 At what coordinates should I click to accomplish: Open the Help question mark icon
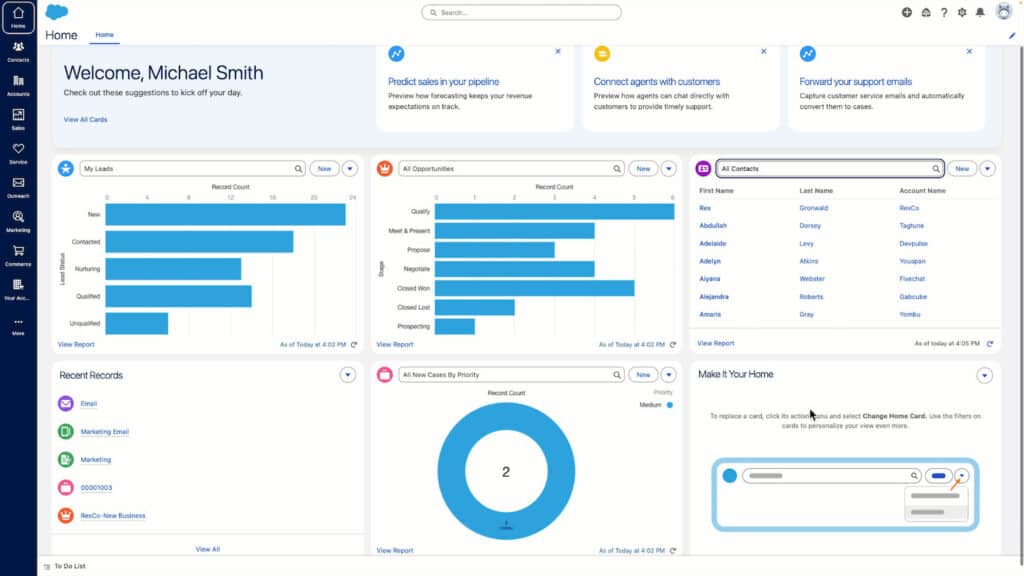pyautogui.click(x=944, y=12)
